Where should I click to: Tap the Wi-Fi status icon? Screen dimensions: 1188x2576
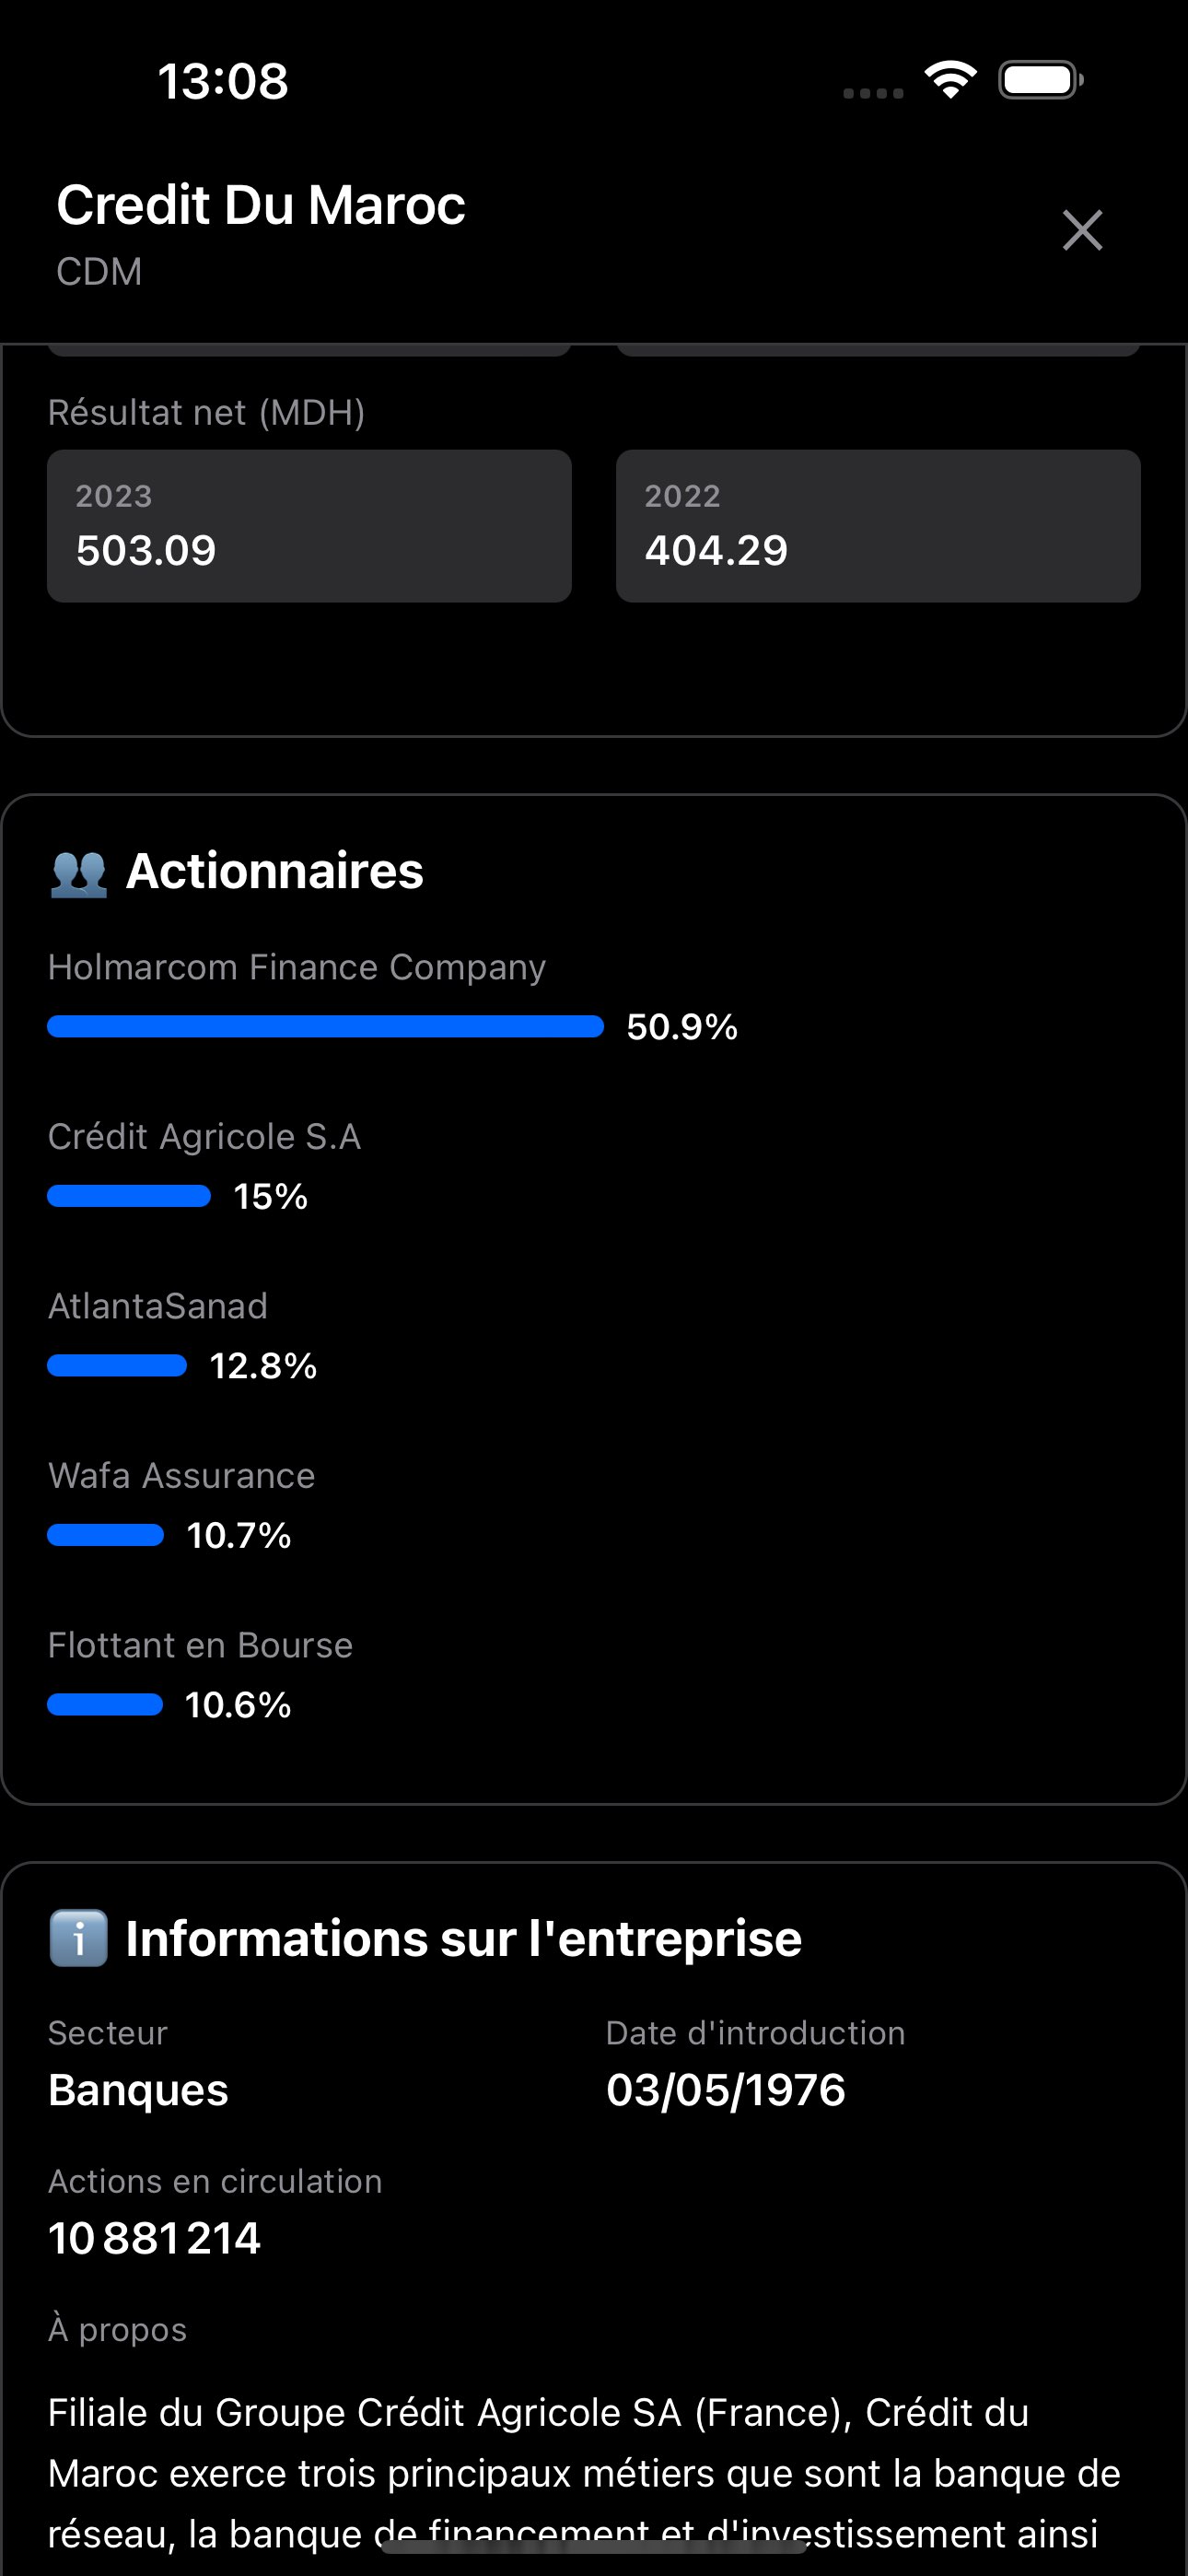point(950,79)
